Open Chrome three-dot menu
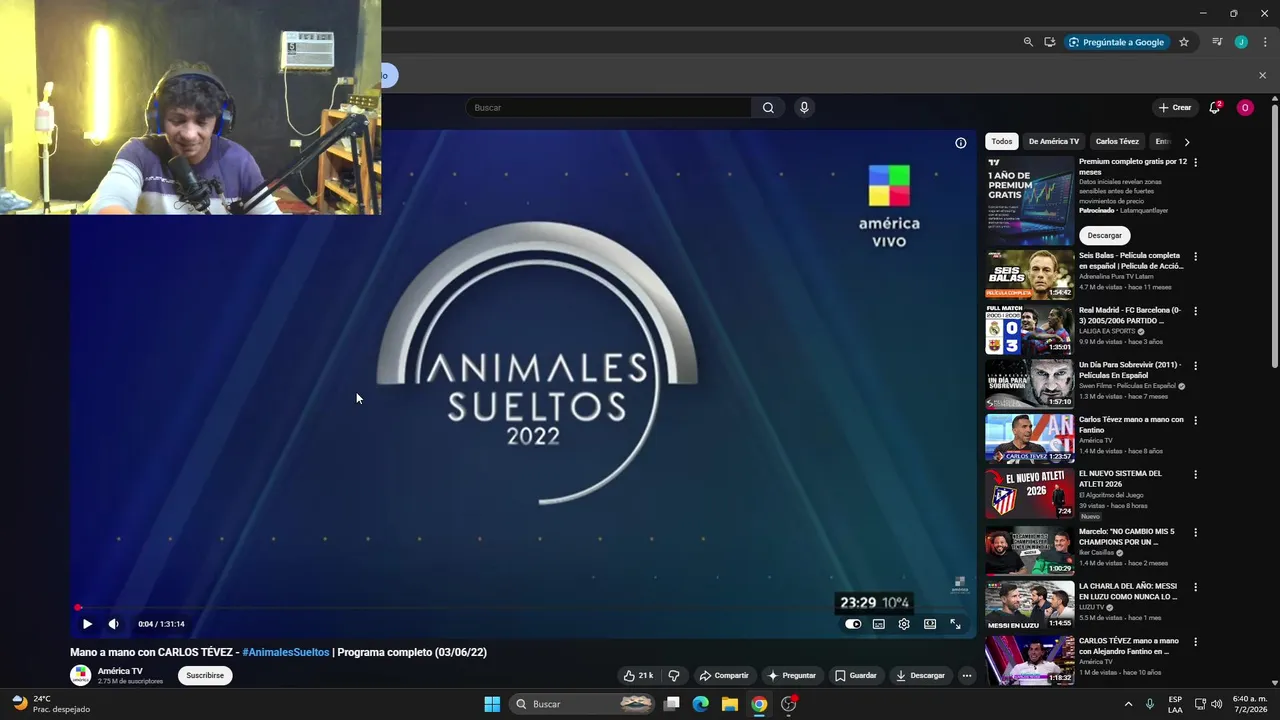Viewport: 1280px width, 720px height. (1265, 42)
